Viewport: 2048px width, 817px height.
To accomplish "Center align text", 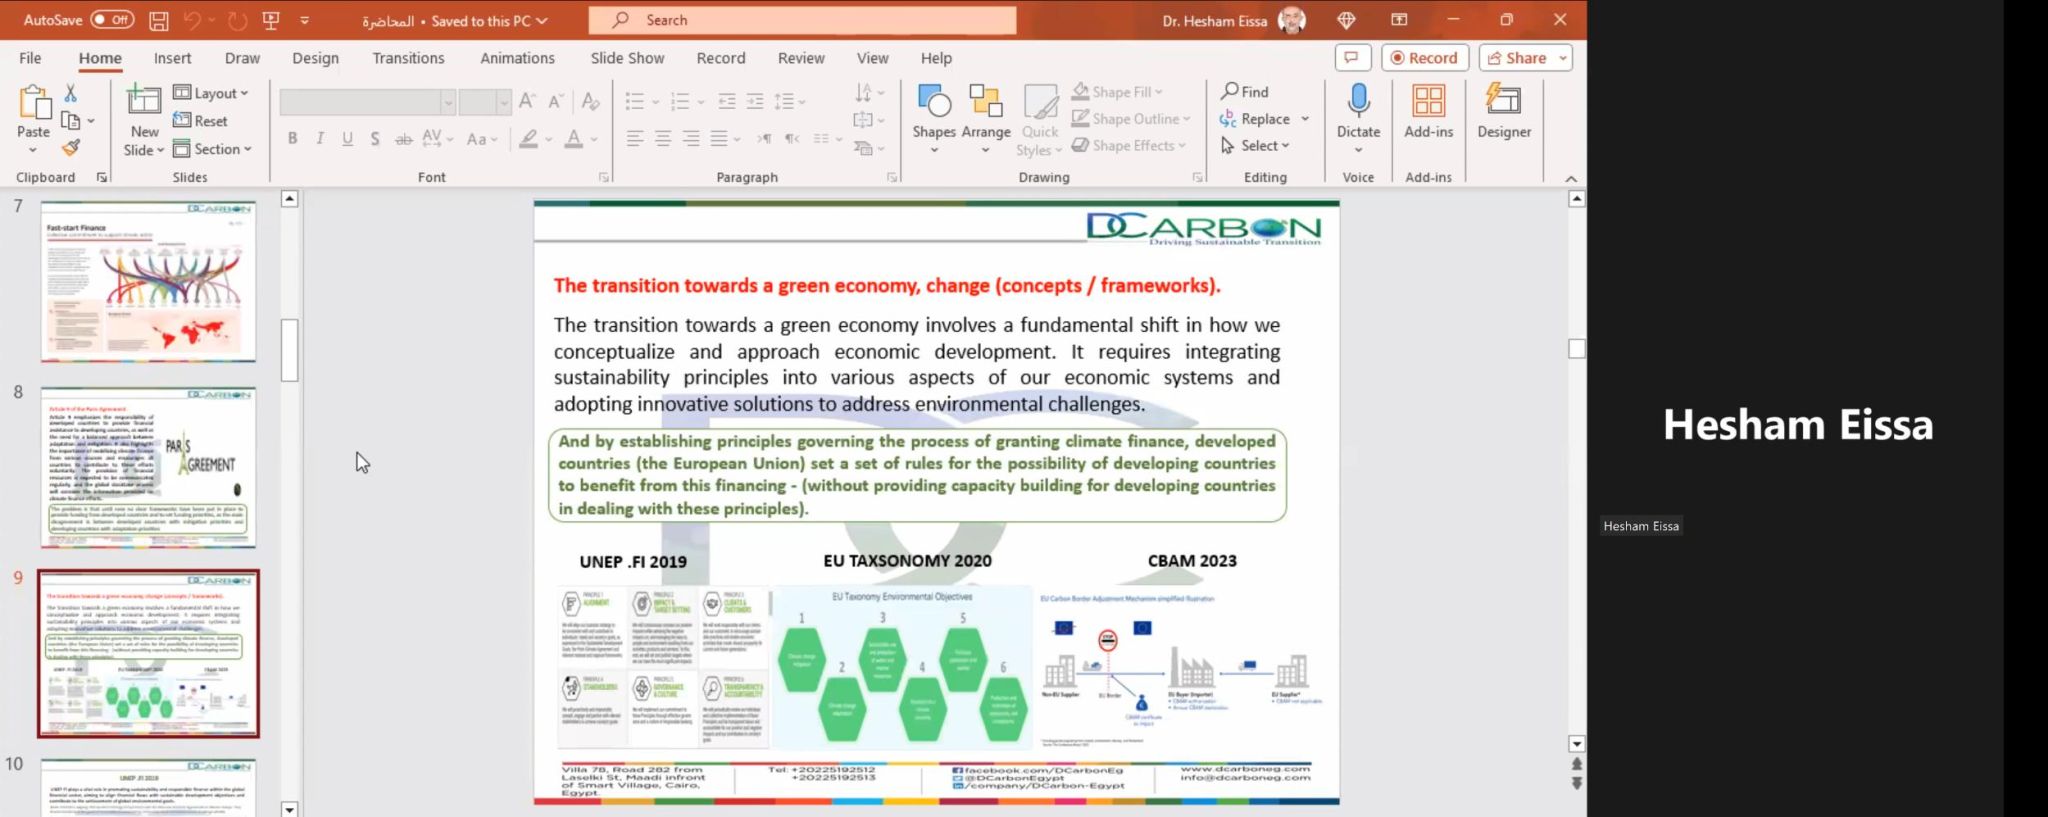I will tap(663, 139).
